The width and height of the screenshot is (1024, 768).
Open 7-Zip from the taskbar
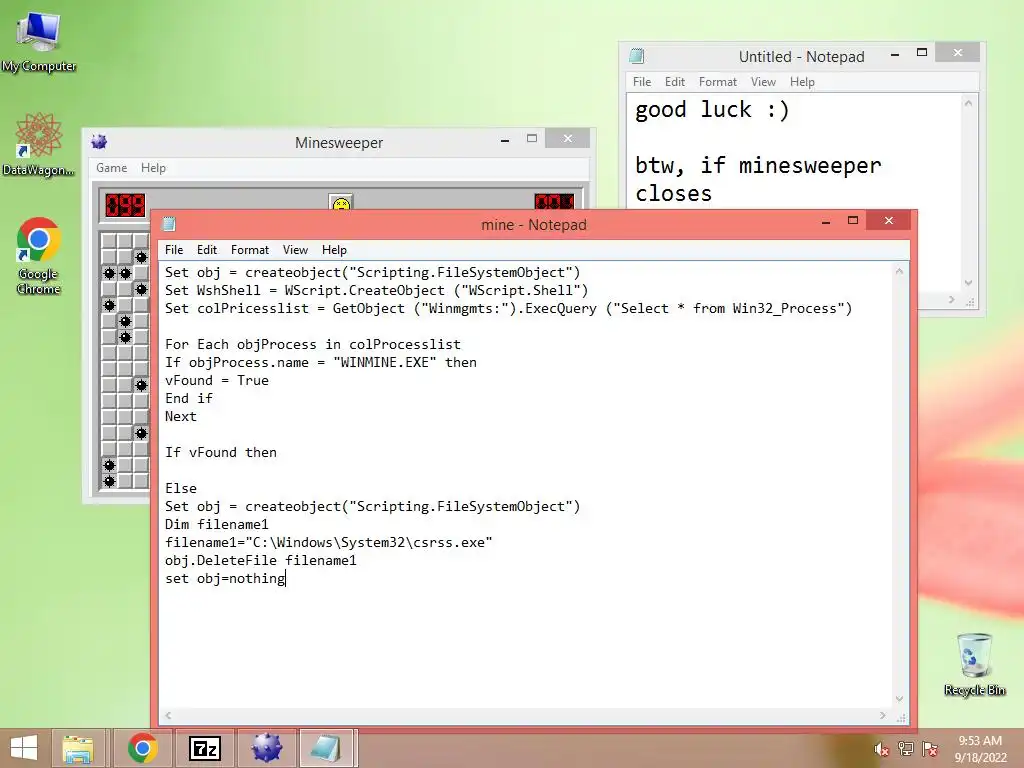204,748
